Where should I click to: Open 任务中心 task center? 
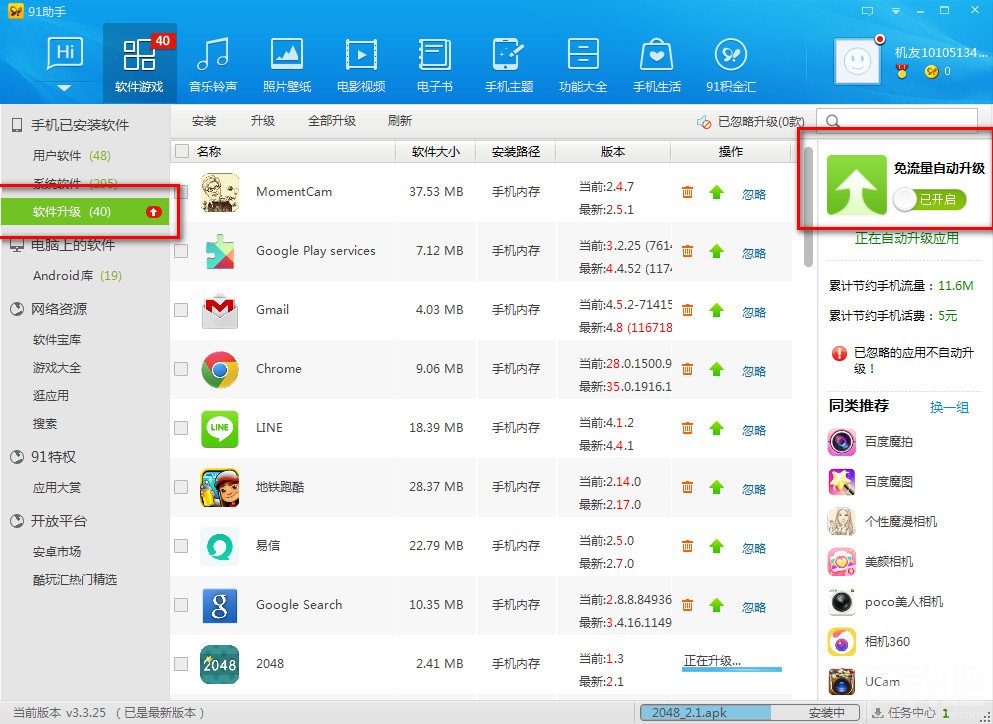click(x=911, y=713)
